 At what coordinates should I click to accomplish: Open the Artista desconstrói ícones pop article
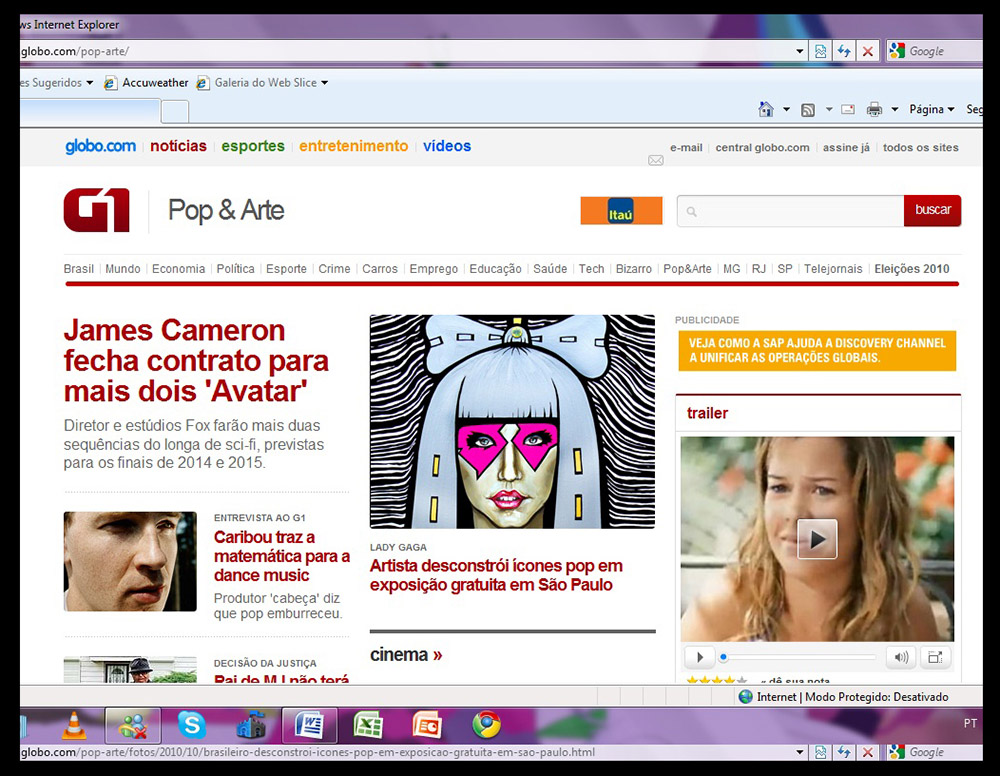pyautogui.click(x=496, y=575)
